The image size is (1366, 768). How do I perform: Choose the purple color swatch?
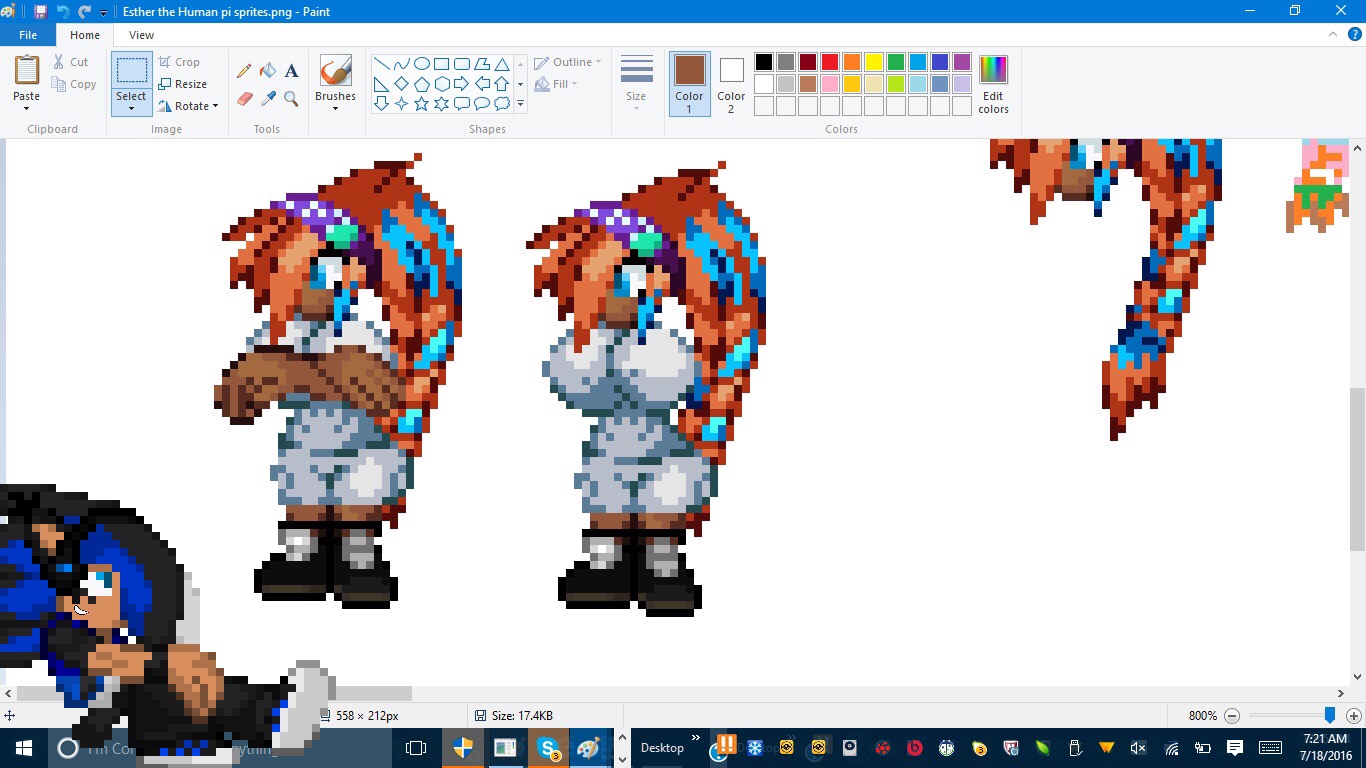click(x=962, y=62)
